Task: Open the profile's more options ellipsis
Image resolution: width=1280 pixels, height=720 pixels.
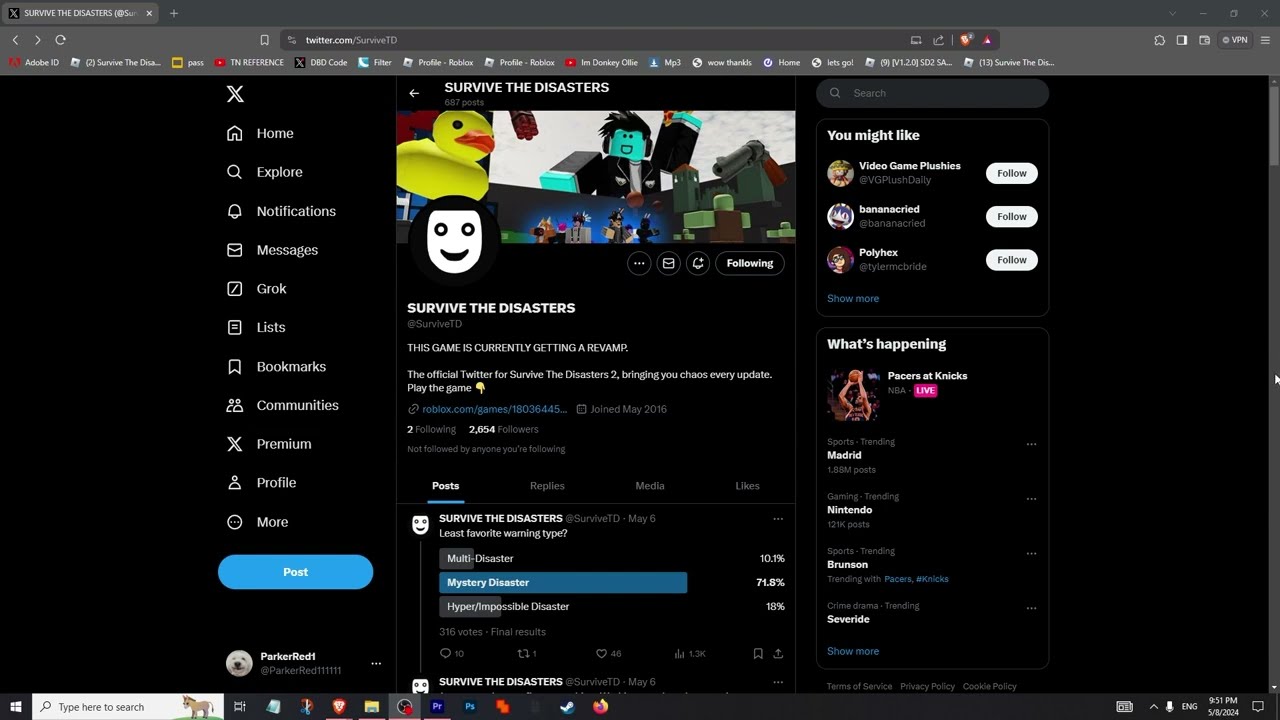Action: coord(639,263)
